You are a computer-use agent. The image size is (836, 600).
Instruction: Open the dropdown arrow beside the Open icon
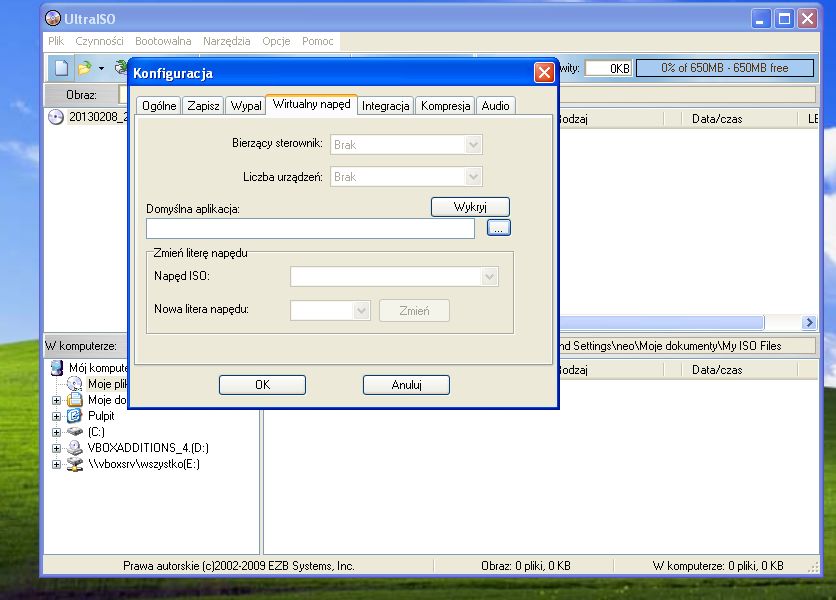[101, 68]
